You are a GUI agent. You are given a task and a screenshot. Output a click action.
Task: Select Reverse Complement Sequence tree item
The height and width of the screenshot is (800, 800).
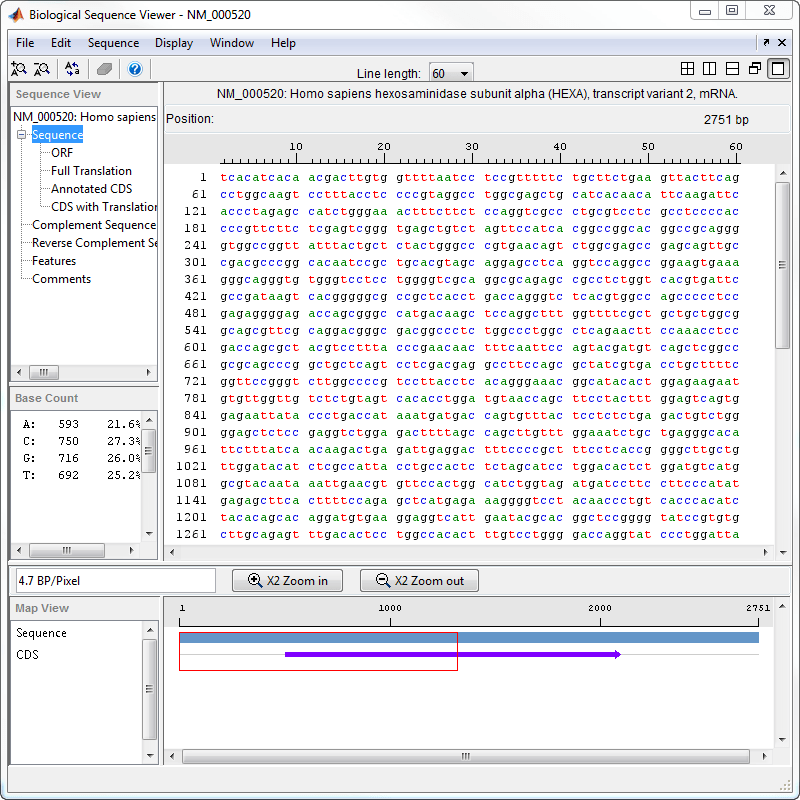pos(94,243)
